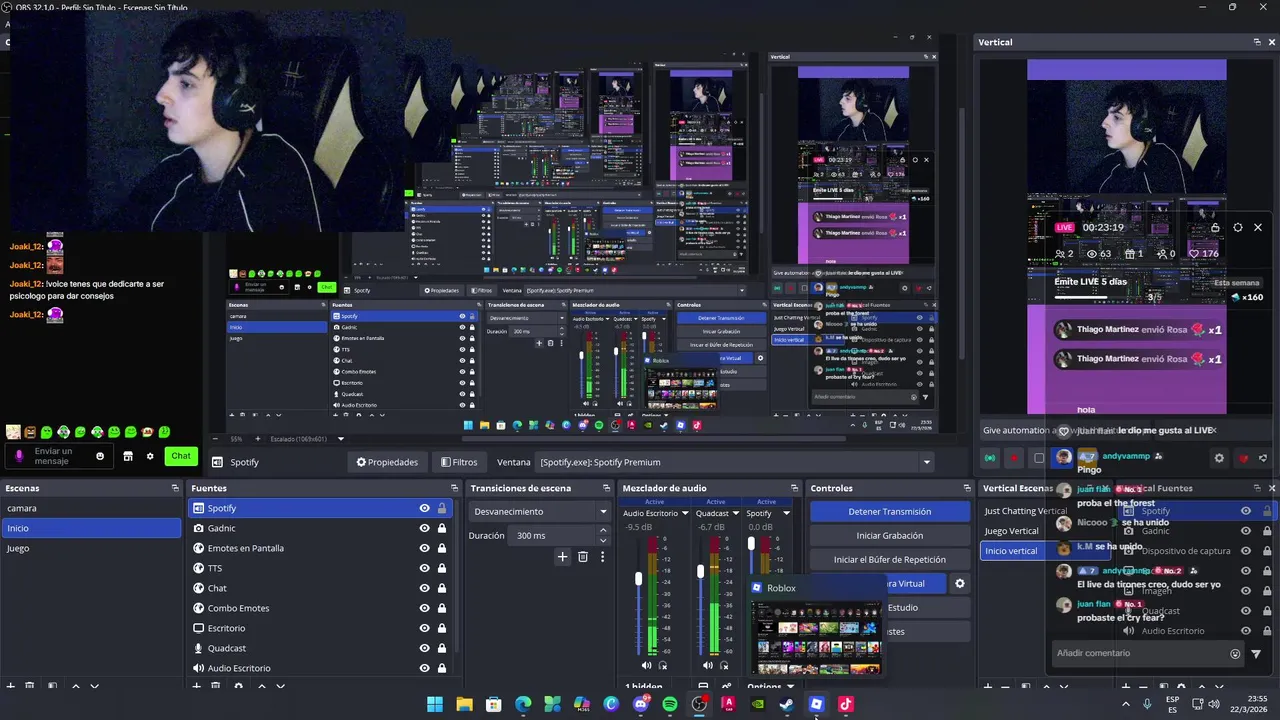
Task: Hide the Chat source in Fuentes
Action: coord(425,588)
